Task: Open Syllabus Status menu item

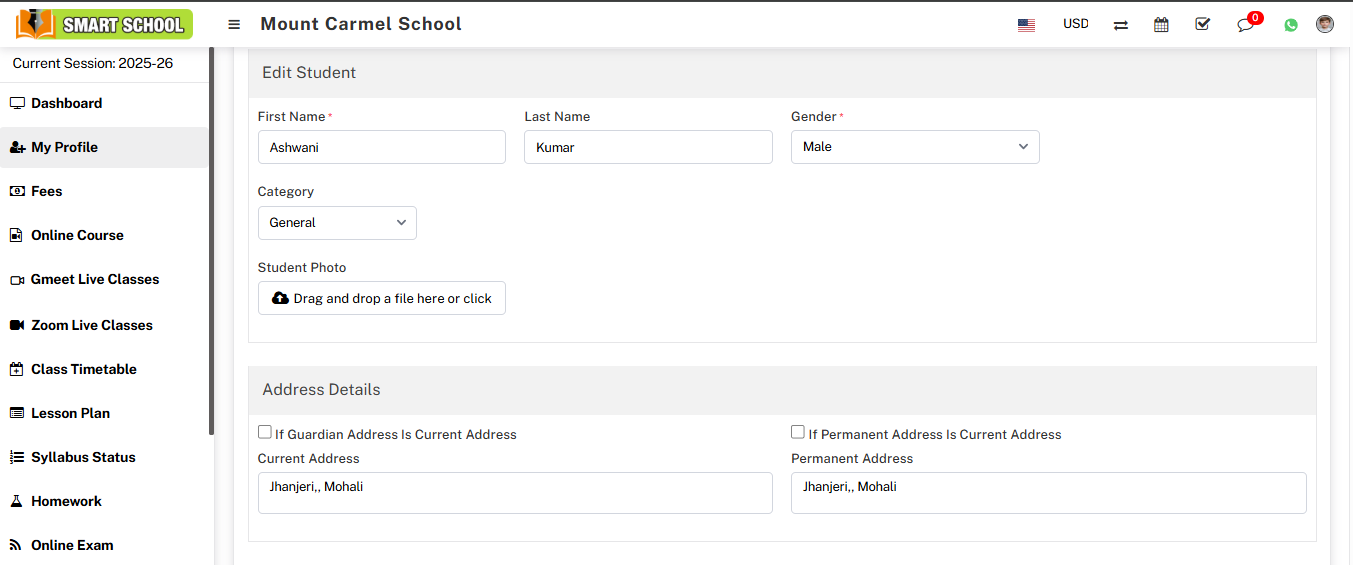Action: coord(105,457)
